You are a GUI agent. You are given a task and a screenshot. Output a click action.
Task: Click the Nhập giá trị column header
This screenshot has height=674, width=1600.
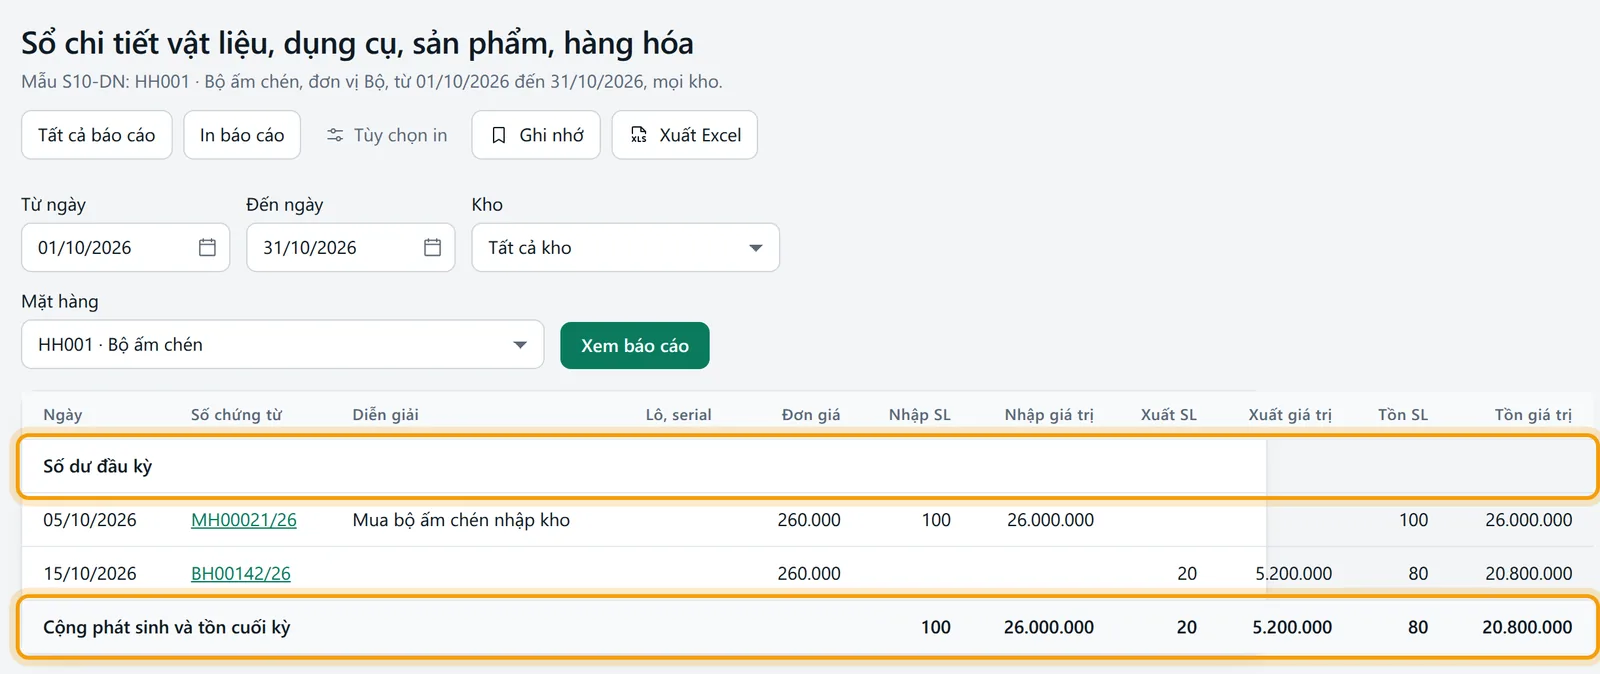[1049, 414]
